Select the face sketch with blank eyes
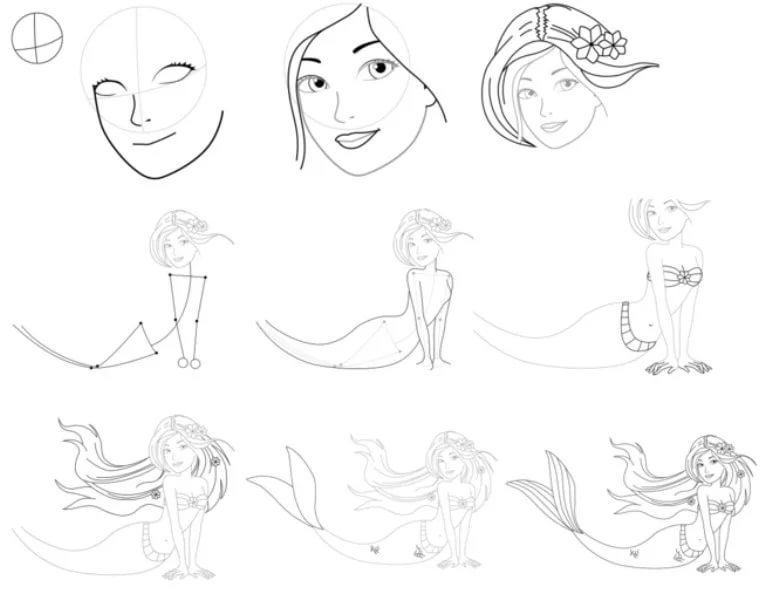The height and width of the screenshot is (600, 772). pos(150,95)
